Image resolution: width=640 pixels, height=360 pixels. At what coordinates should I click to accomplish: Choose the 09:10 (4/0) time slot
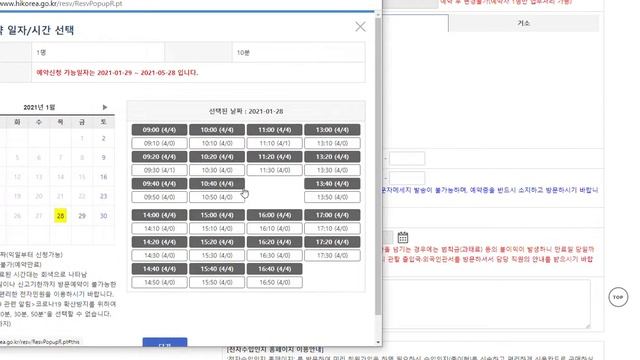(x=159, y=143)
